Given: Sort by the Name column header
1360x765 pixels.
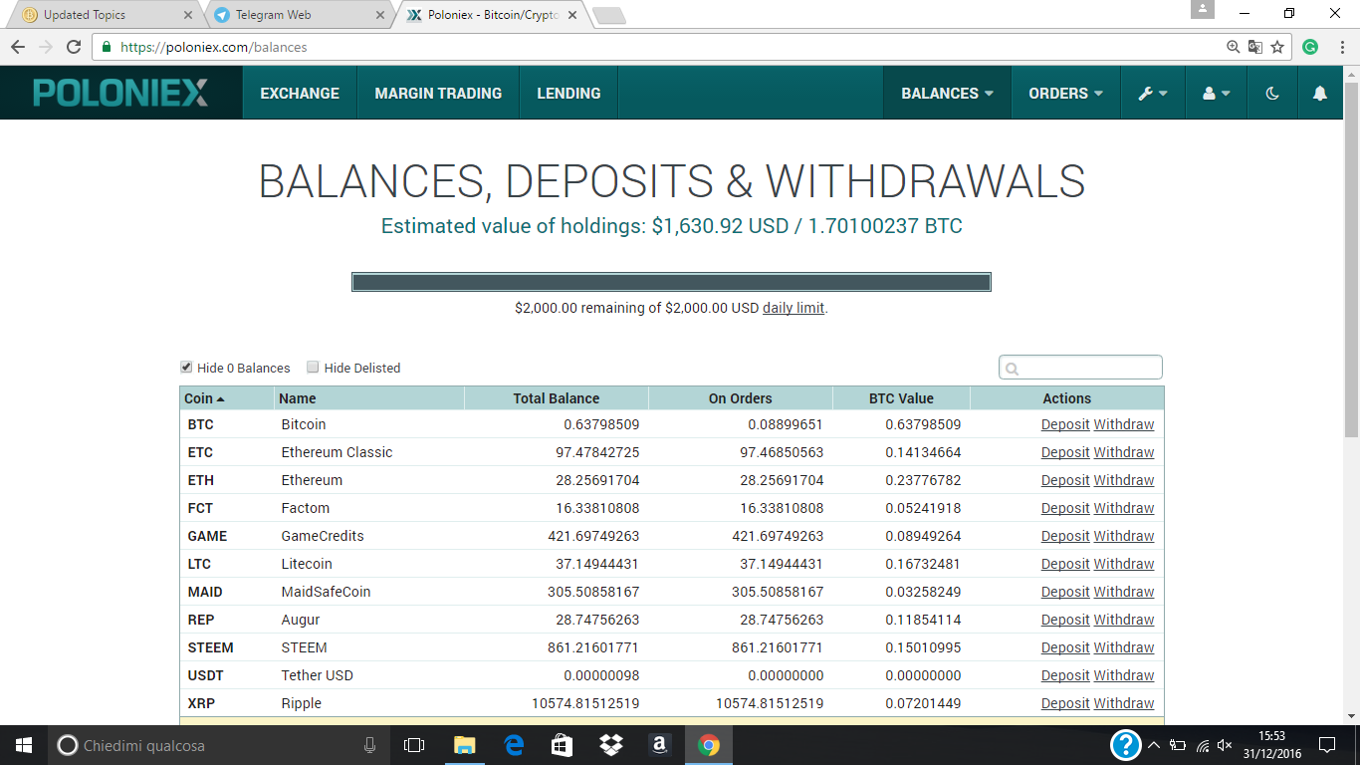Looking at the screenshot, I should pos(369,398).
